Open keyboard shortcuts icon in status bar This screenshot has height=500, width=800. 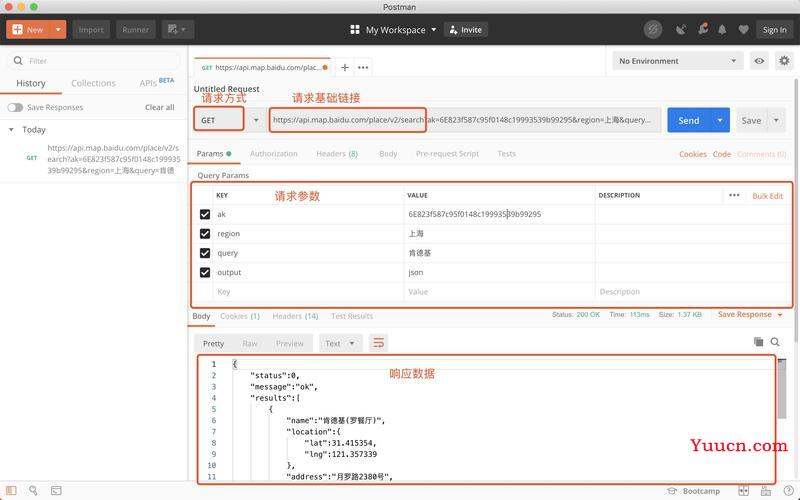click(x=766, y=491)
